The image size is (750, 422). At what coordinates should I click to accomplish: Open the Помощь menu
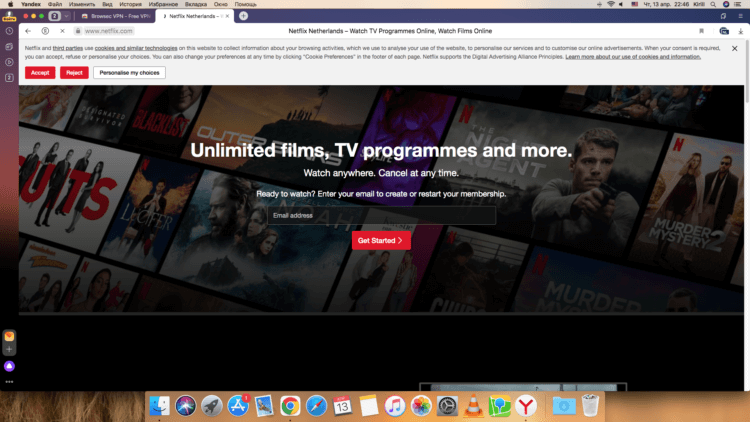pos(245,4)
